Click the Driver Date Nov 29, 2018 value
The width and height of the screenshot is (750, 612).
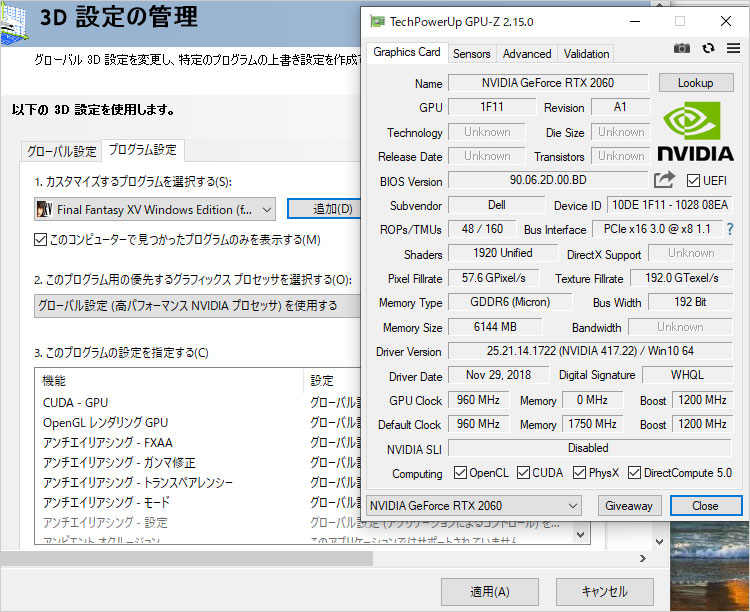tap(498, 375)
